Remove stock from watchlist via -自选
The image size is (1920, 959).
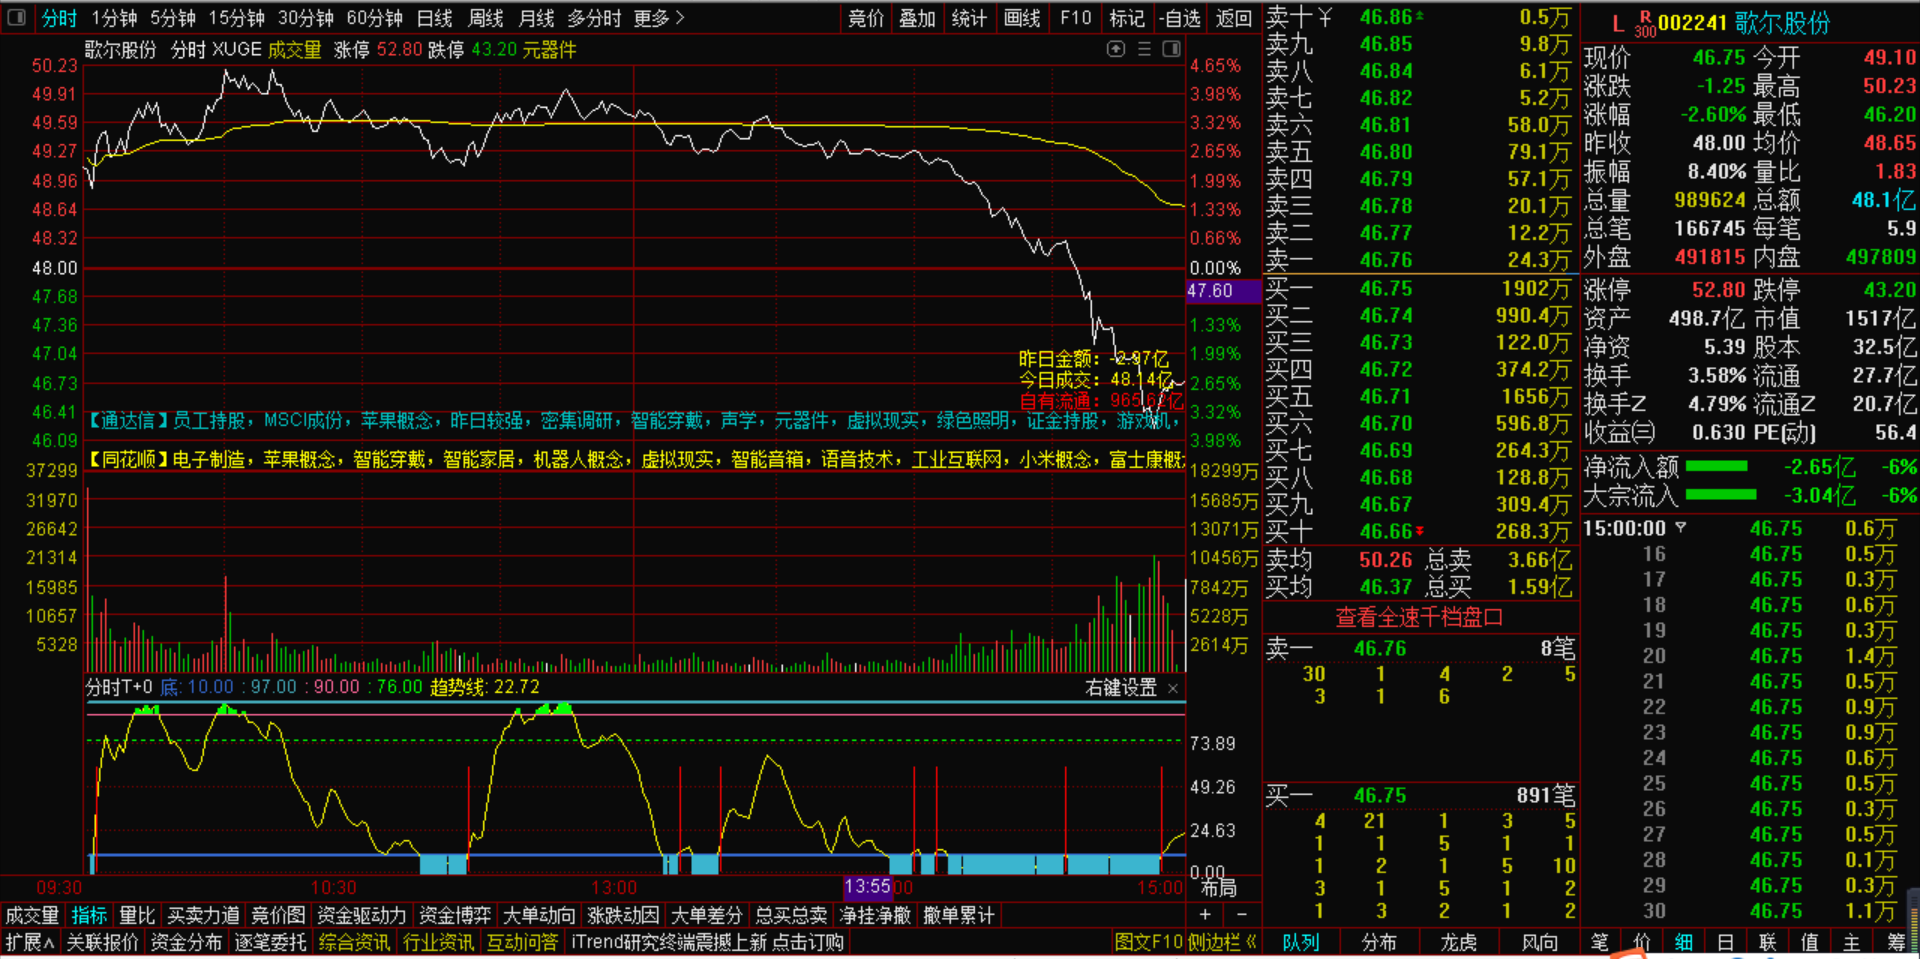coord(1180,18)
